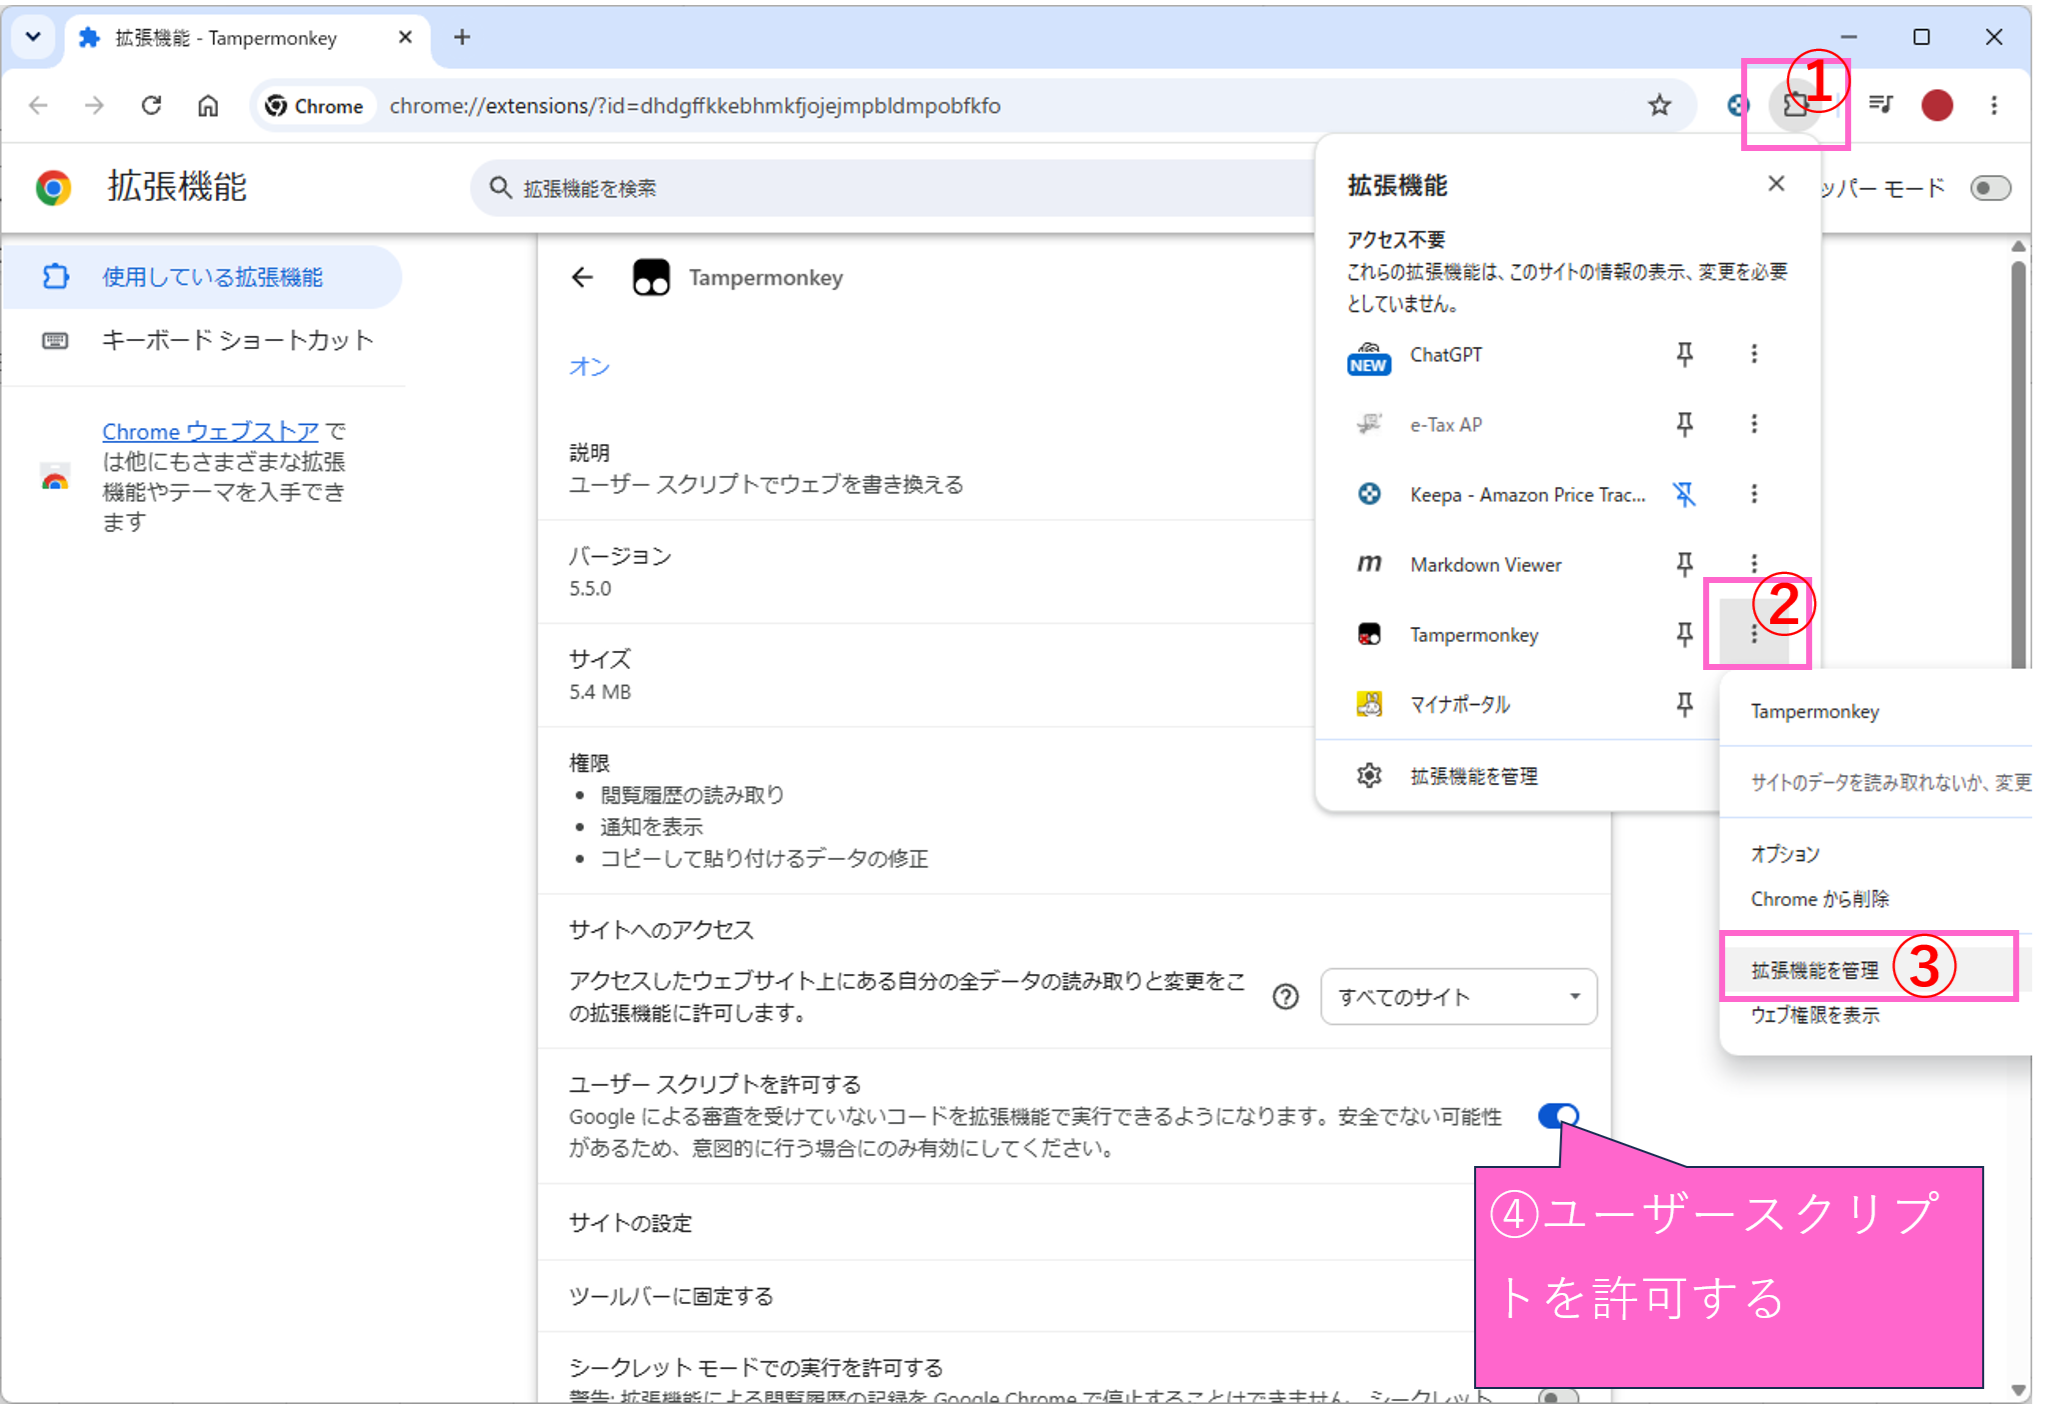Pin the Tampermonkey extension

click(x=1685, y=634)
